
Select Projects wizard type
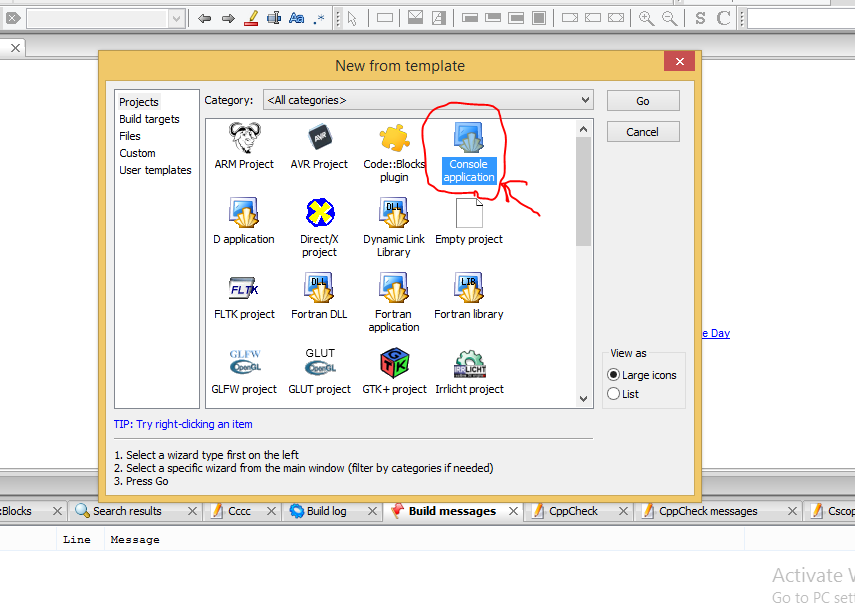139,102
